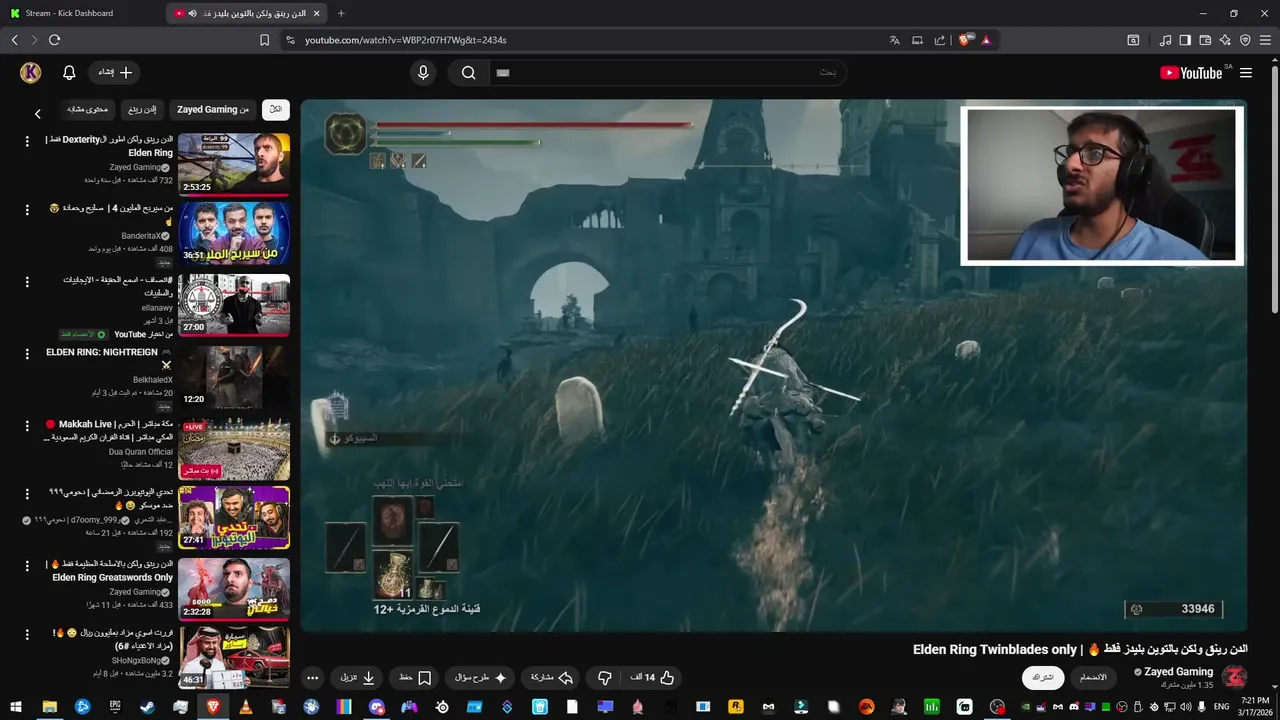1280x720 pixels.
Task: Open options for Dexterity Elden Ring video
Action: 27,140
